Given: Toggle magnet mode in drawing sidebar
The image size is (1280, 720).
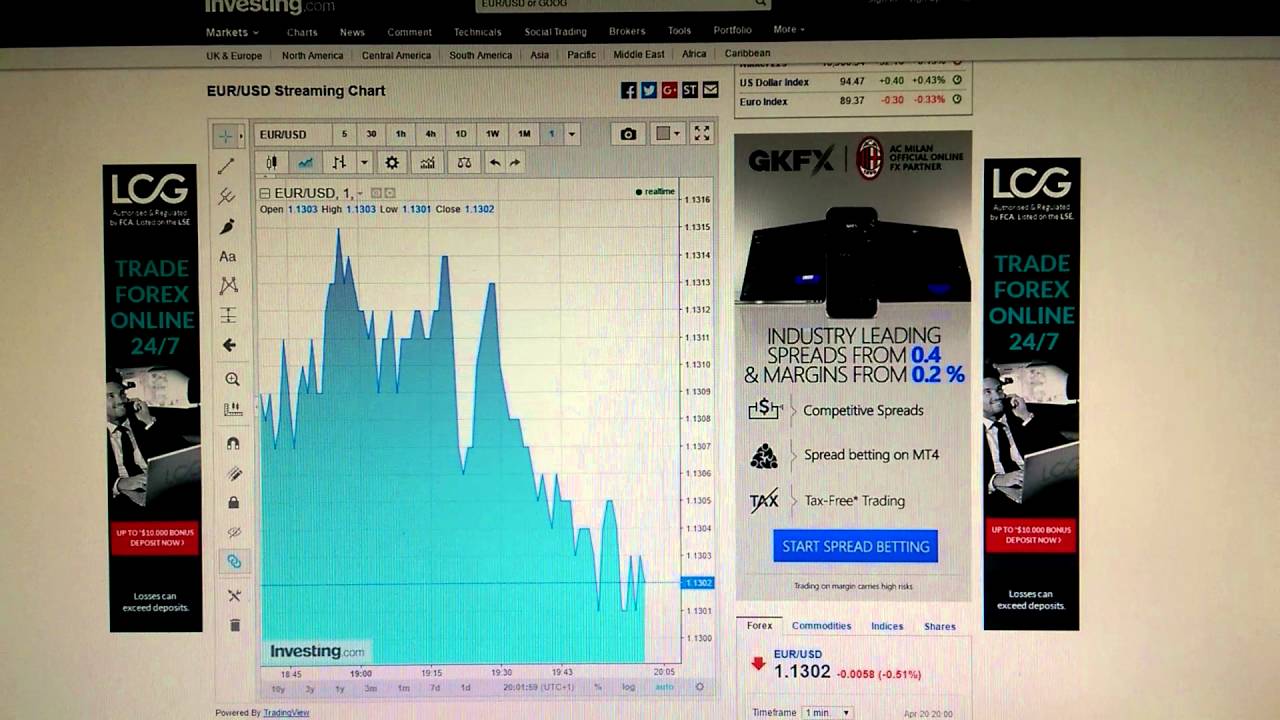Looking at the screenshot, I should point(233,443).
